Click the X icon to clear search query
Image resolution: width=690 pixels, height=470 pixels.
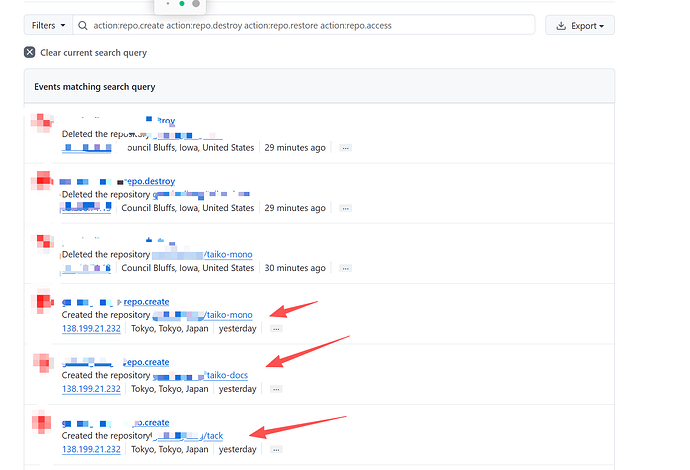(29, 52)
